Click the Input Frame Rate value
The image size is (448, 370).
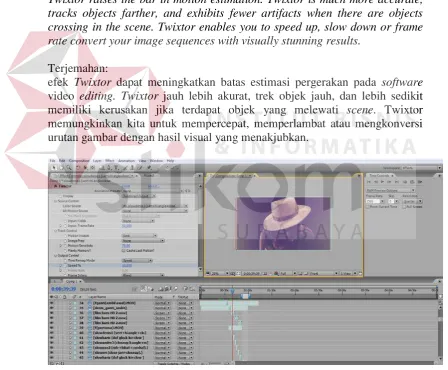[127, 226]
